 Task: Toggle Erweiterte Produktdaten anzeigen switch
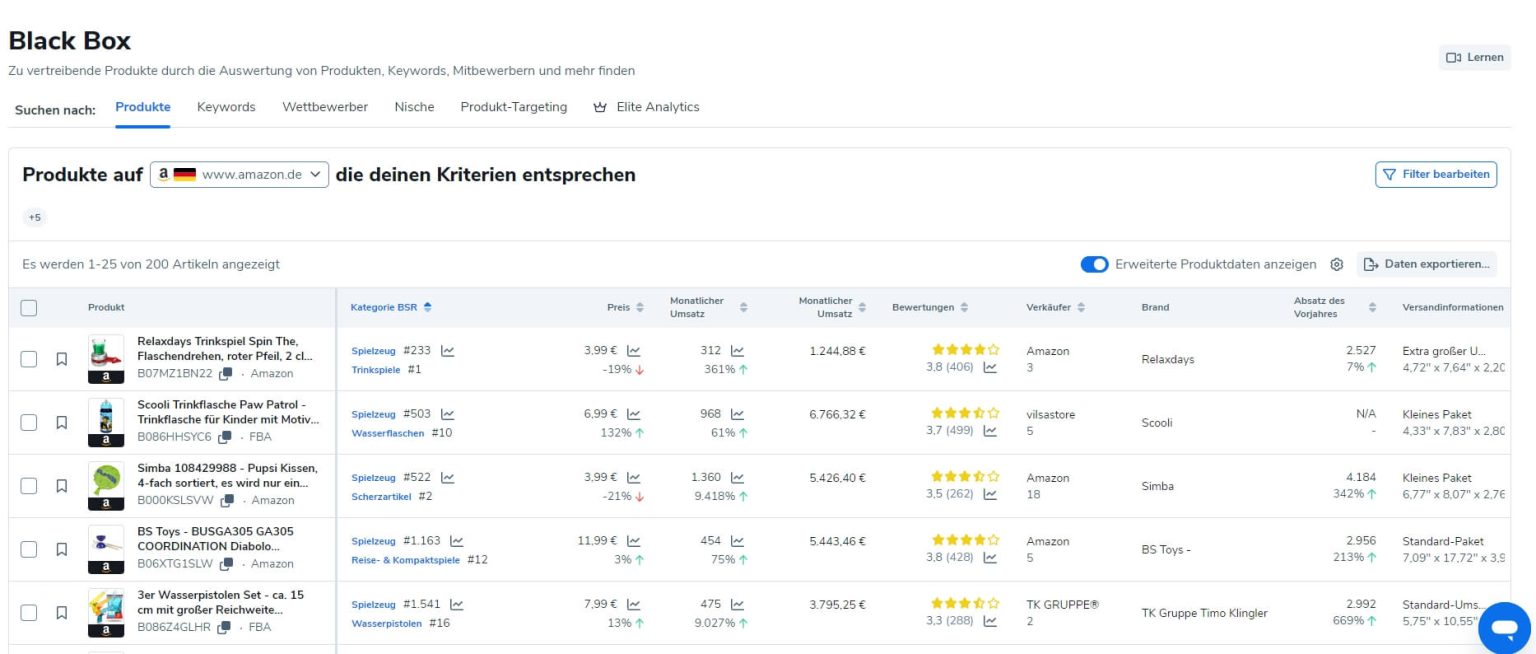pyautogui.click(x=1094, y=265)
